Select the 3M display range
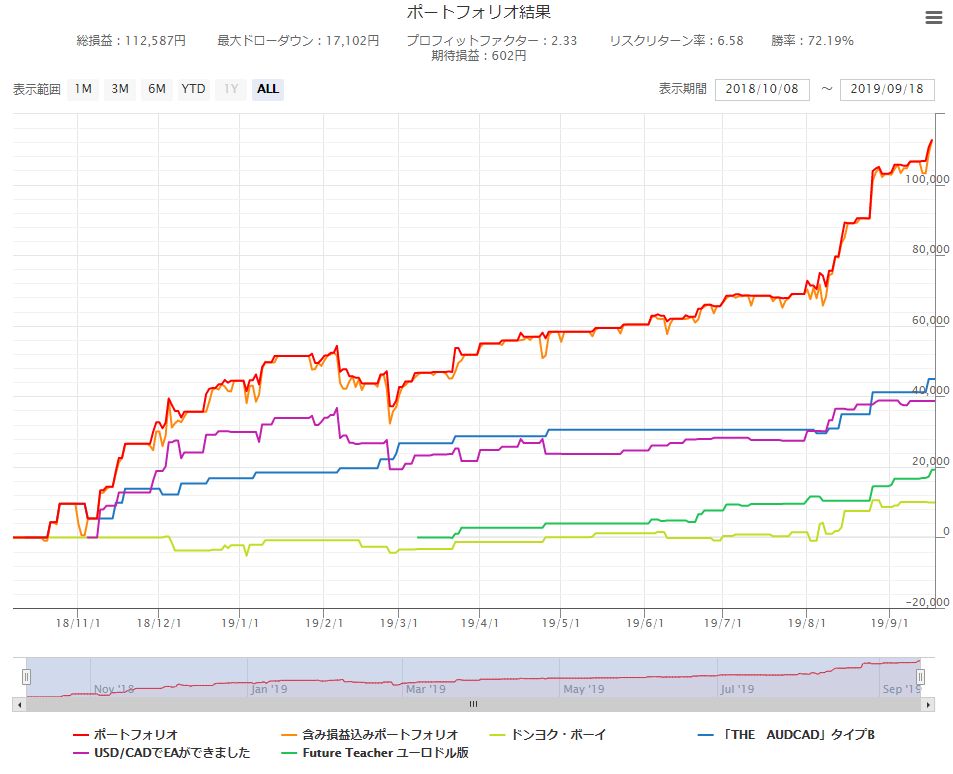The width and height of the screenshot is (953, 774). coord(120,89)
